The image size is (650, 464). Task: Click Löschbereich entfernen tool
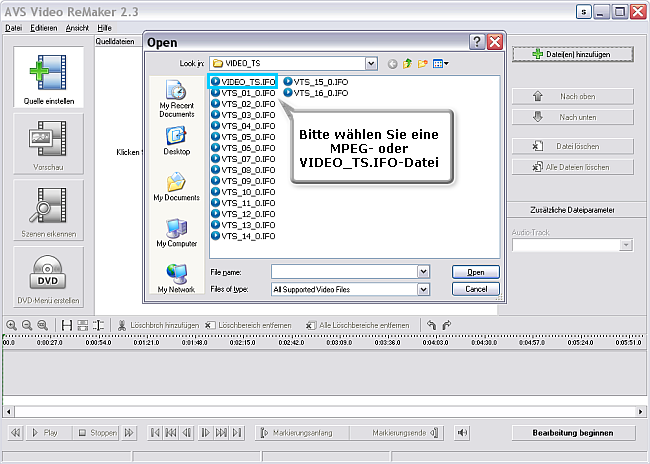pos(248,326)
